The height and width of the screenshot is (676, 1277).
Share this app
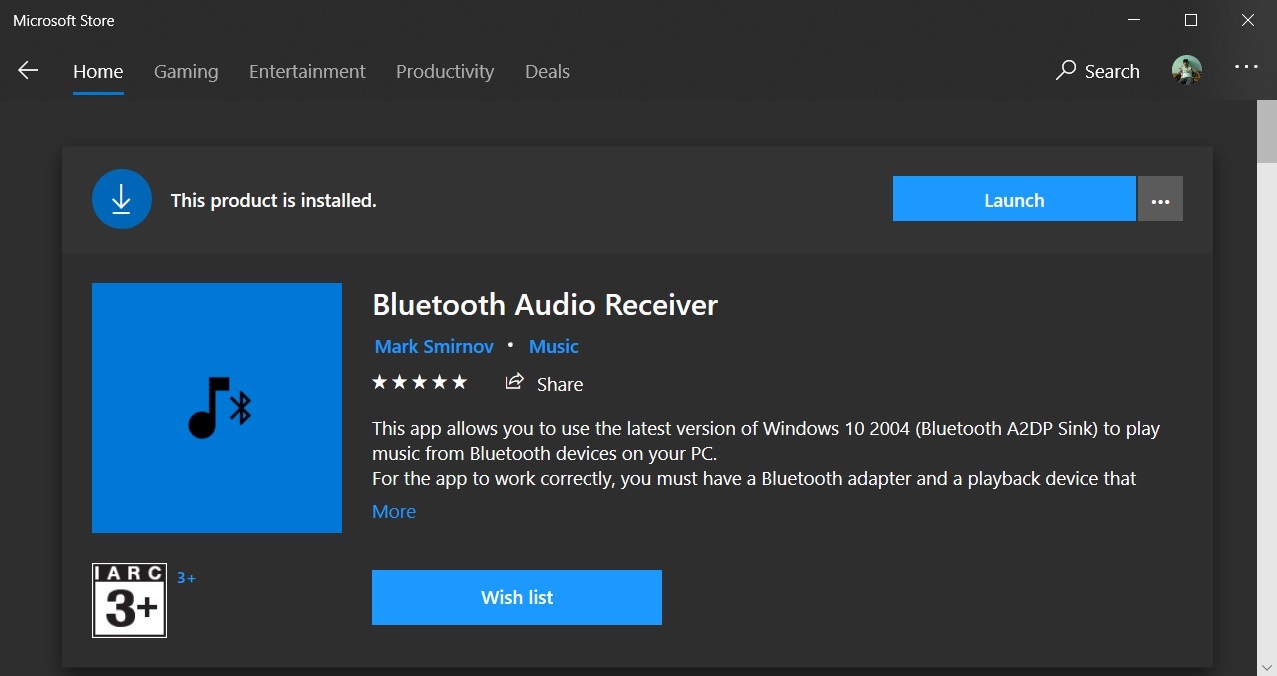(544, 383)
